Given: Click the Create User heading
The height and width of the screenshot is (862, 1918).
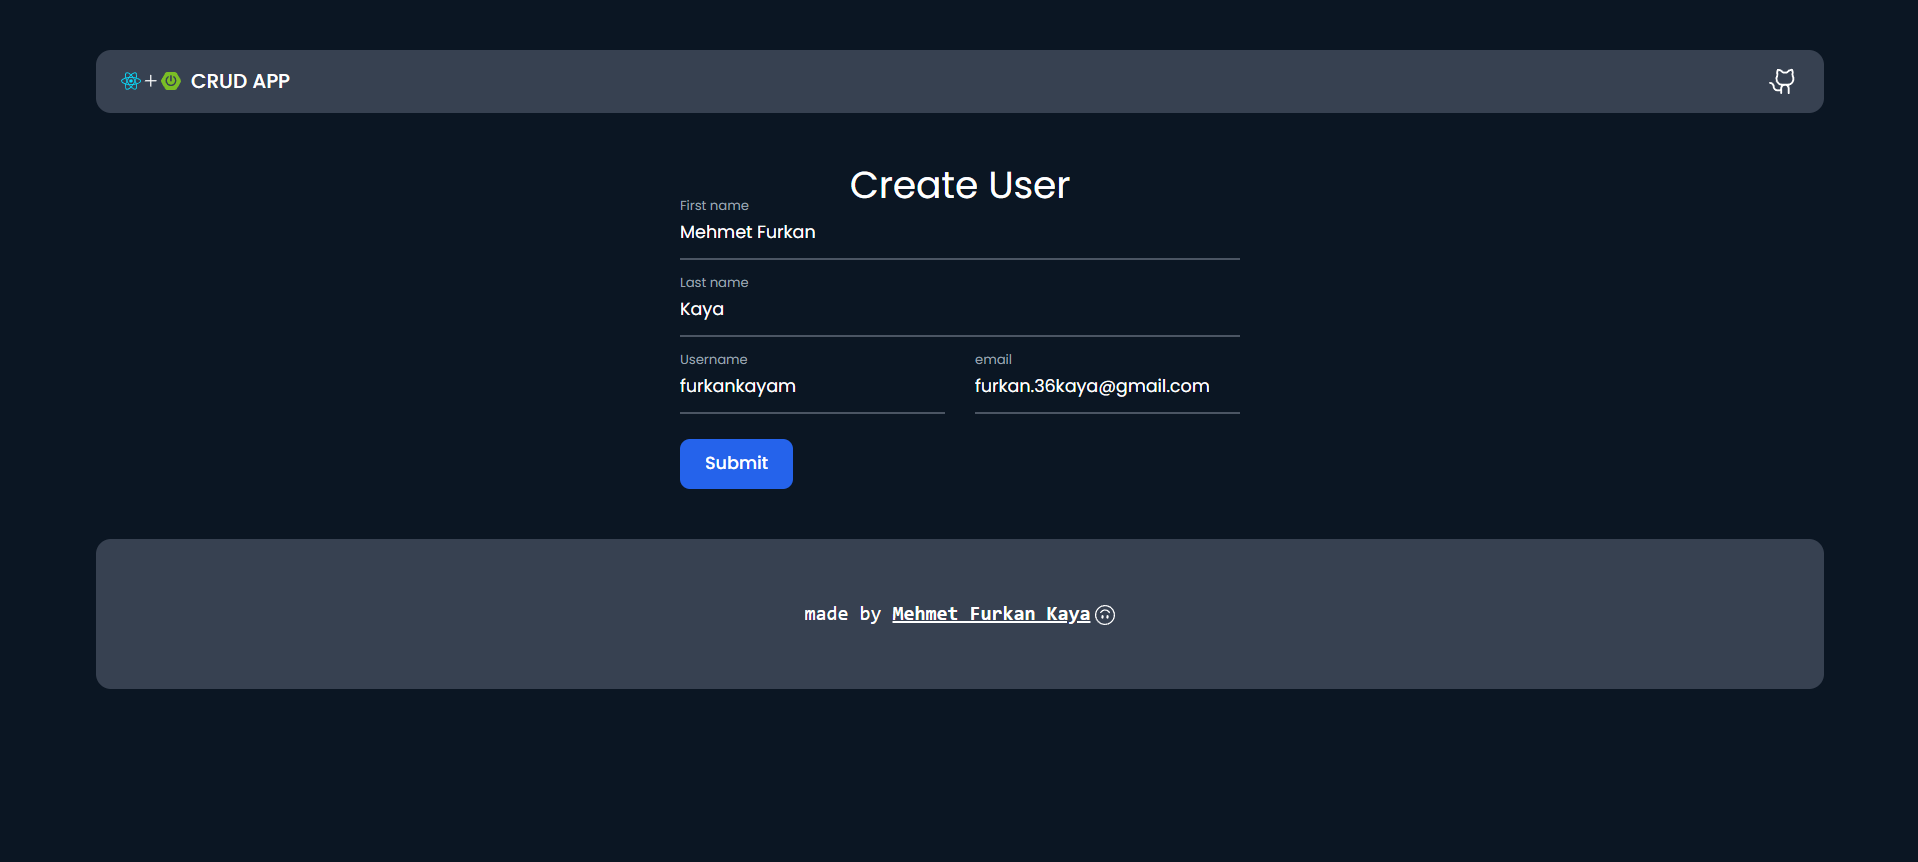Looking at the screenshot, I should coord(960,185).
